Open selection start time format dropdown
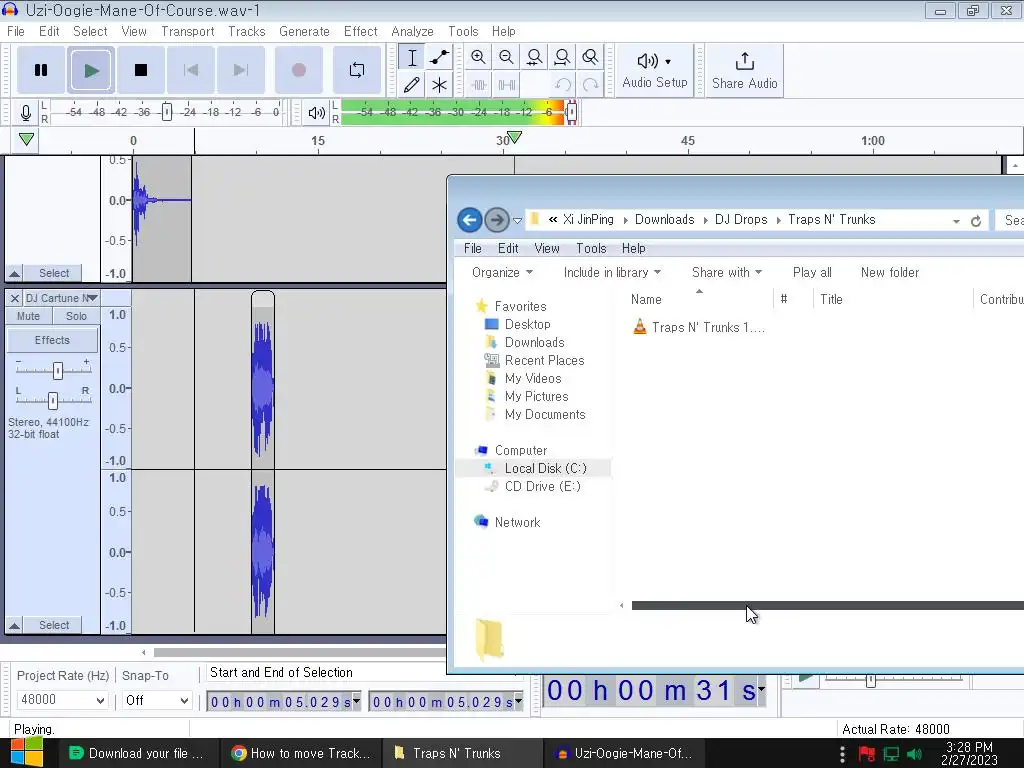Image resolution: width=1024 pixels, height=768 pixels. (356, 701)
